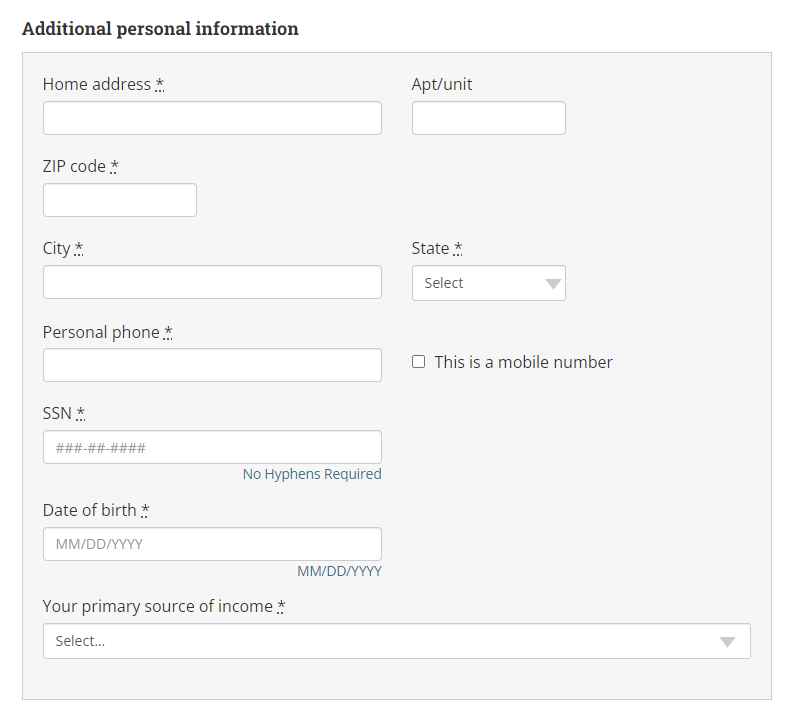The height and width of the screenshot is (720, 793).
Task: Click the income dropdown arrow icon
Action: point(727,642)
